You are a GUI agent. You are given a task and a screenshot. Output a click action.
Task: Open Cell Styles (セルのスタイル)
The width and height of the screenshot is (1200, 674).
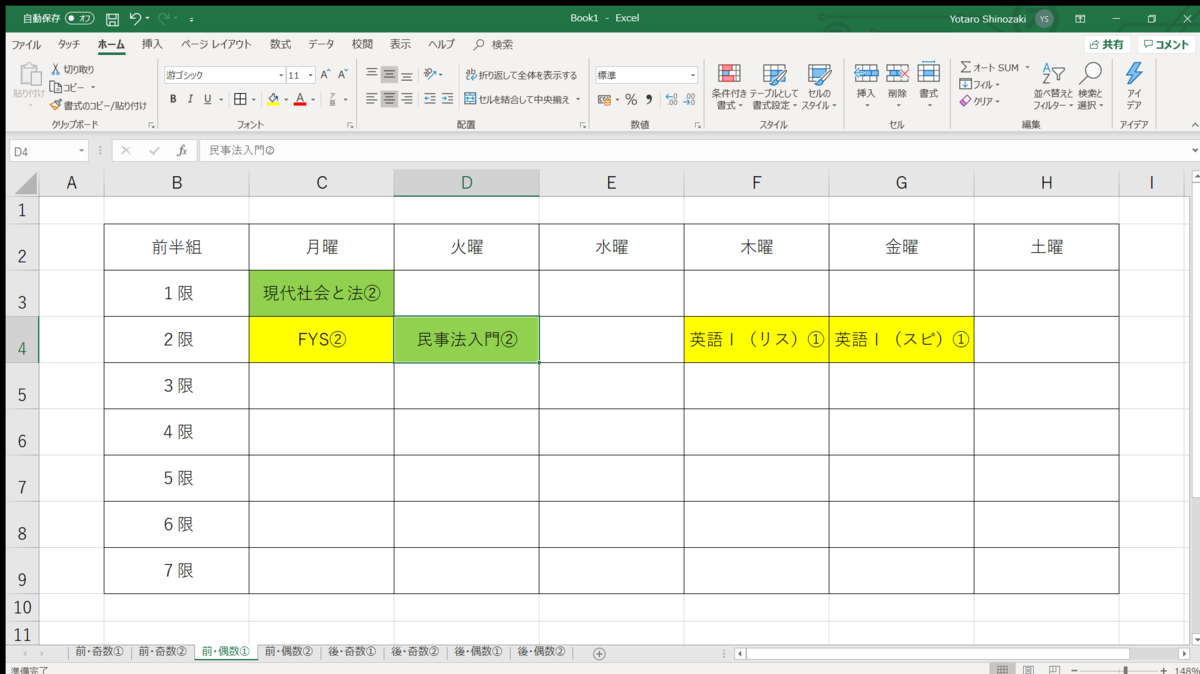pos(819,87)
